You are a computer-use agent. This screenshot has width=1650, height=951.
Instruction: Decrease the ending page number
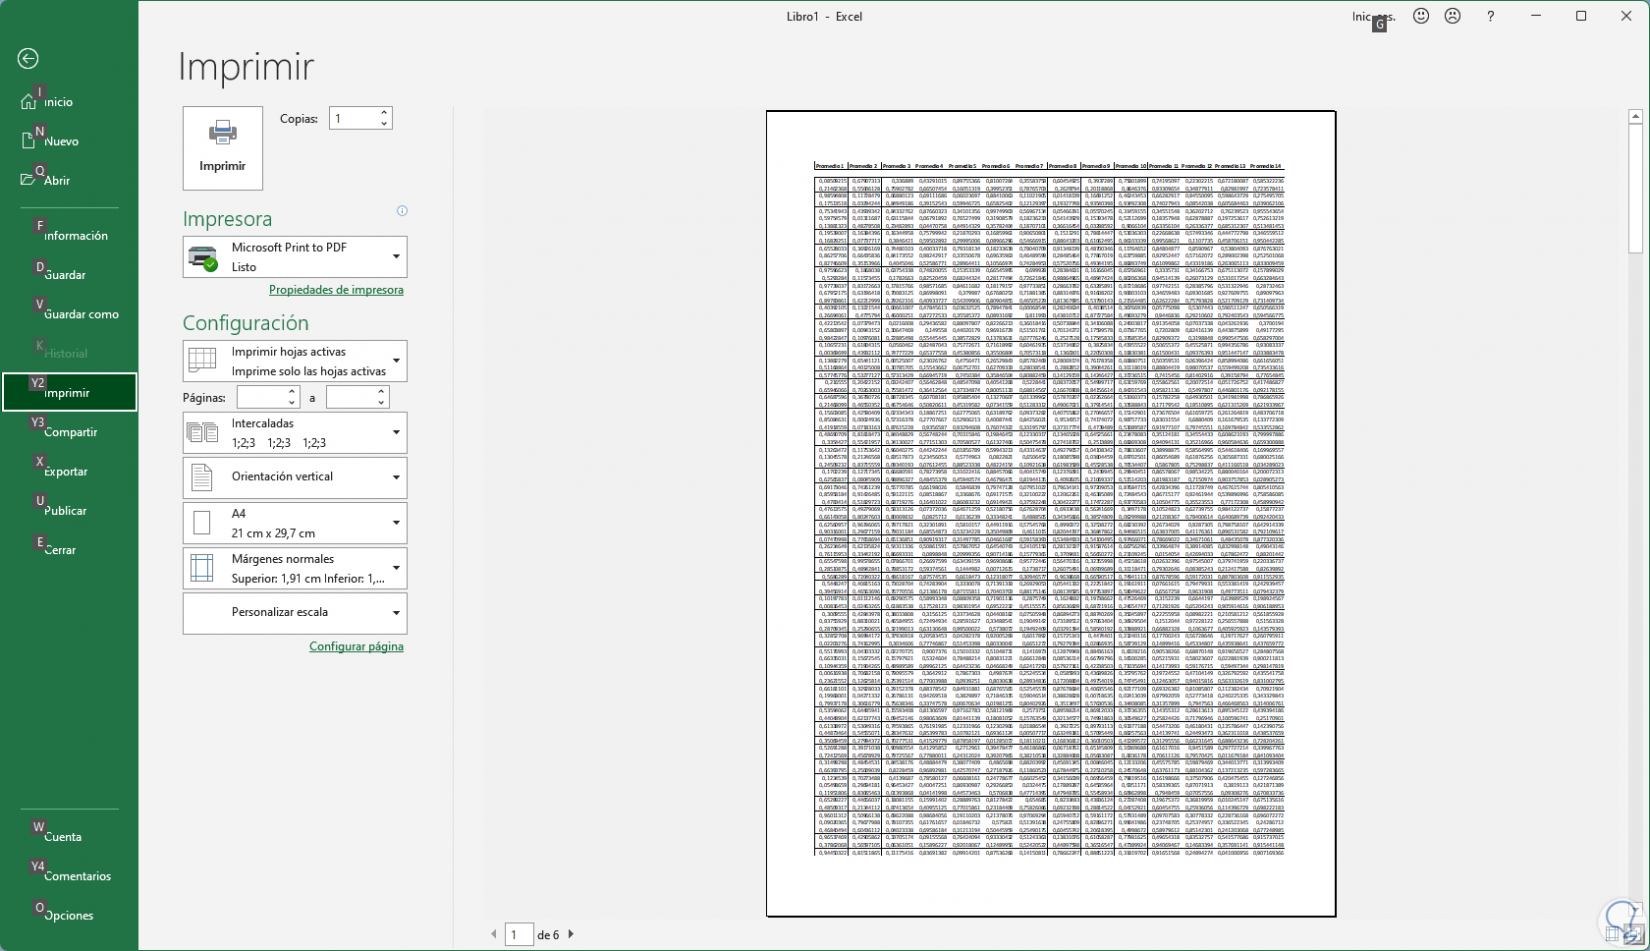pyautogui.click(x=381, y=403)
